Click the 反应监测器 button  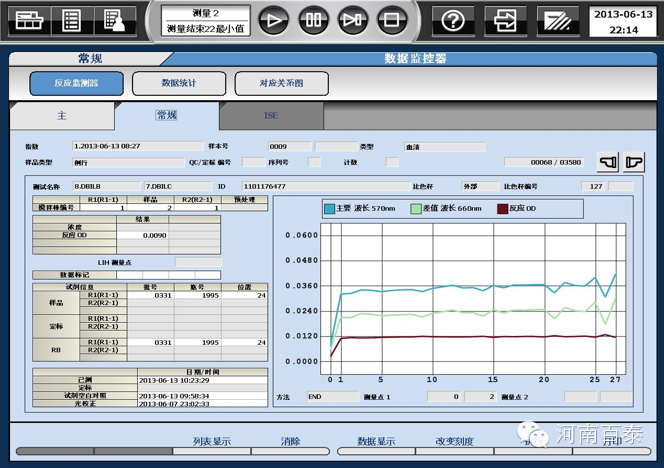77,84
